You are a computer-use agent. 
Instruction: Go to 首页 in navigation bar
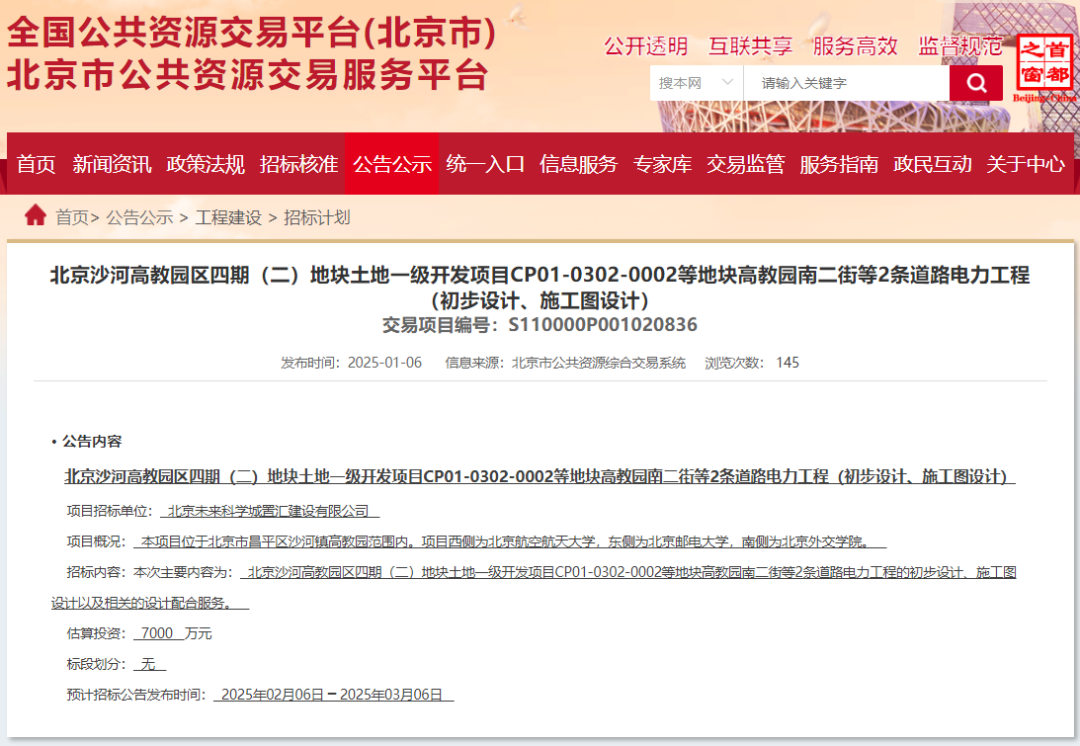(37, 164)
